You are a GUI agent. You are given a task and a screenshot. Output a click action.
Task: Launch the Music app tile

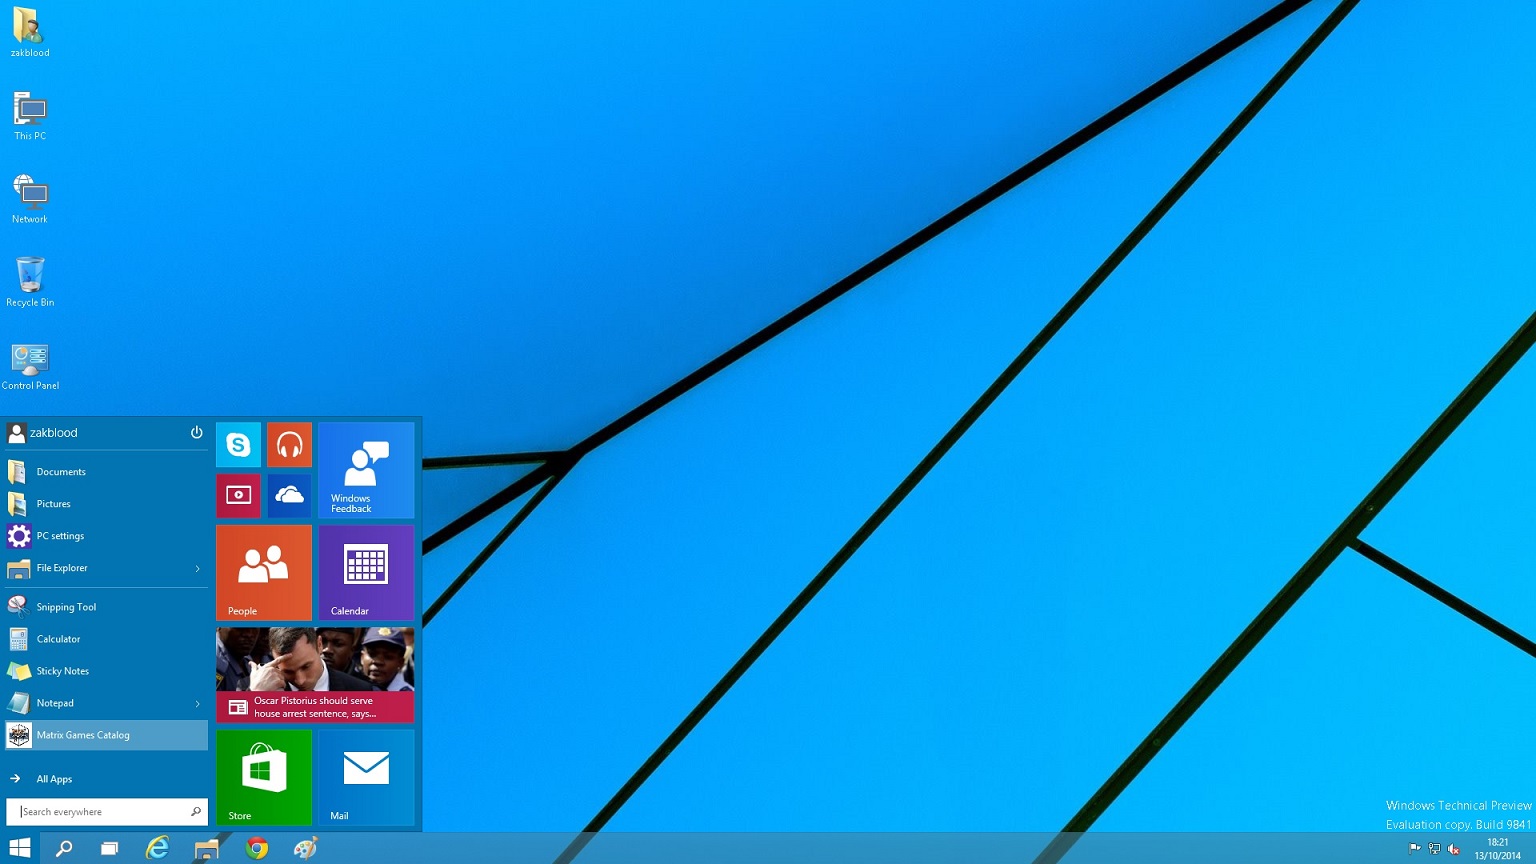pos(289,444)
